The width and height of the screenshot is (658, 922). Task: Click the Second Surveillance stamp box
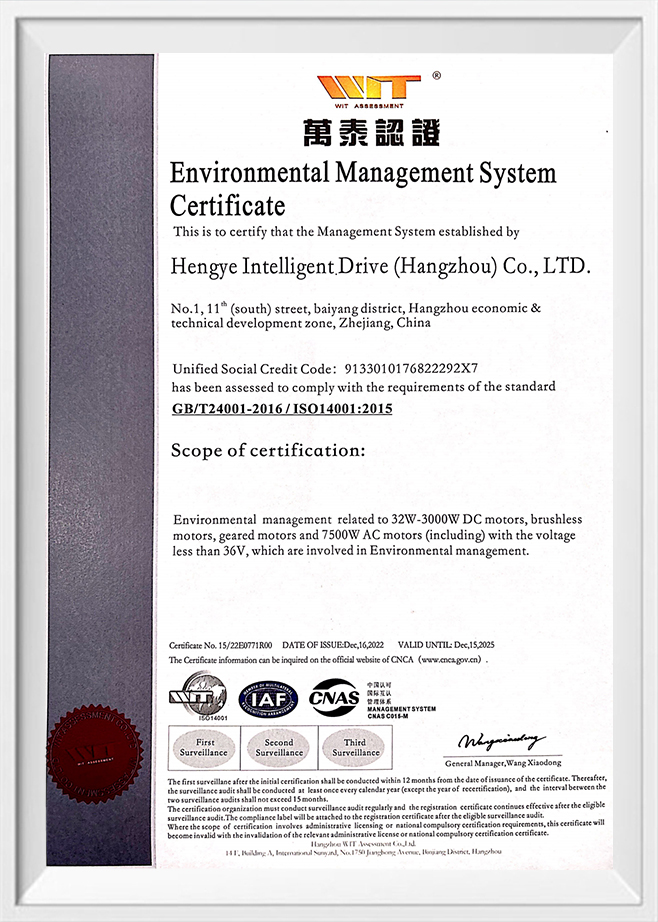pos(279,747)
